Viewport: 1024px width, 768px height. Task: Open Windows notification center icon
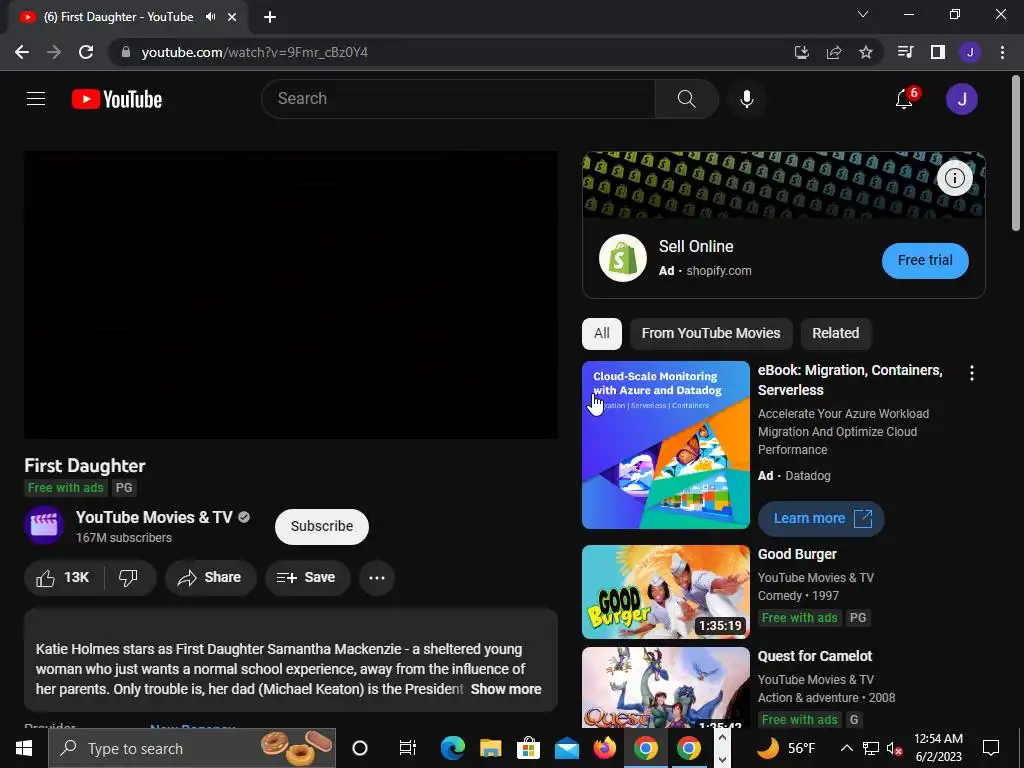(991, 748)
